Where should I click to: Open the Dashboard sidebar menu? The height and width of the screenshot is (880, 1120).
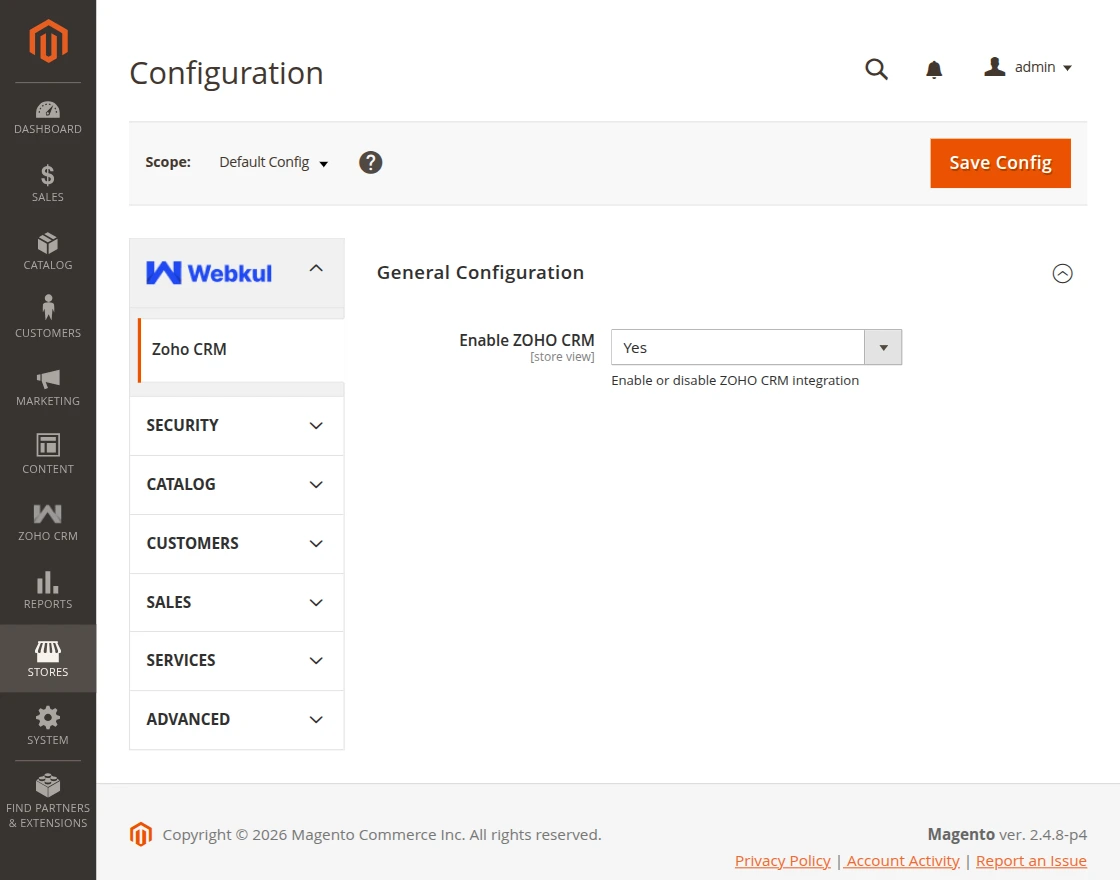(48, 118)
